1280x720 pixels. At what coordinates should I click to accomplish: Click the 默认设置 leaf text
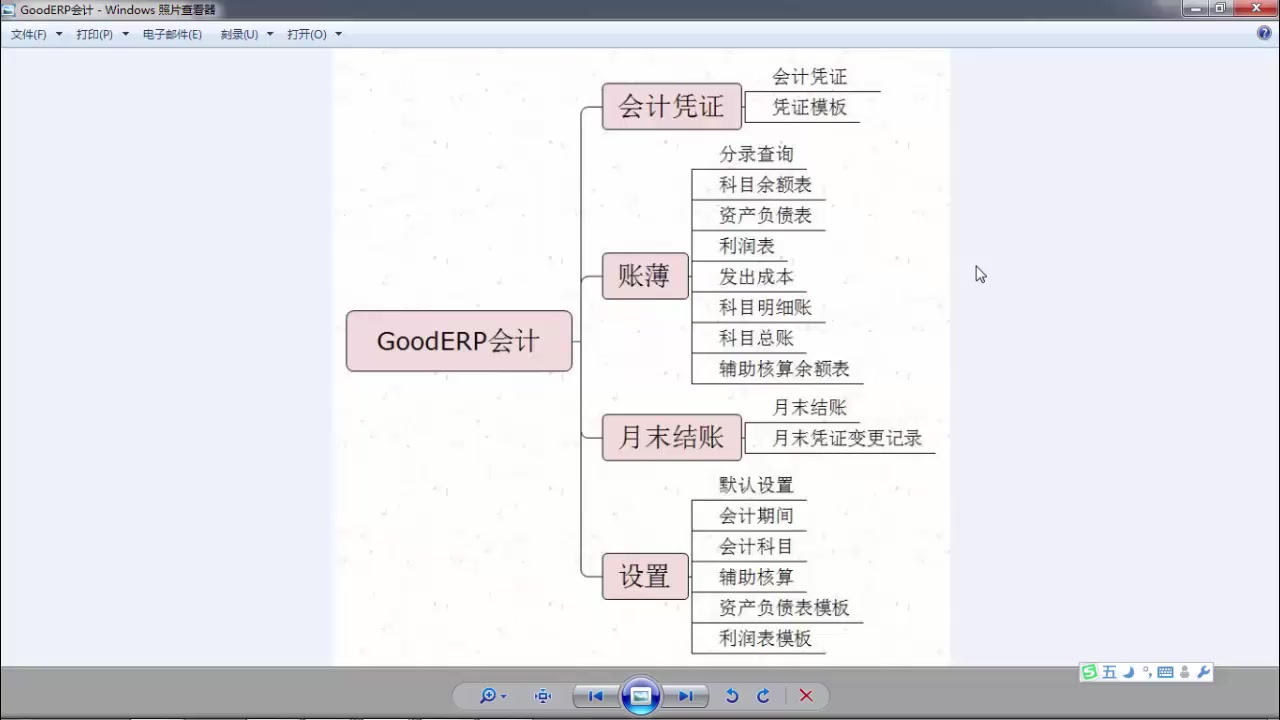point(756,485)
